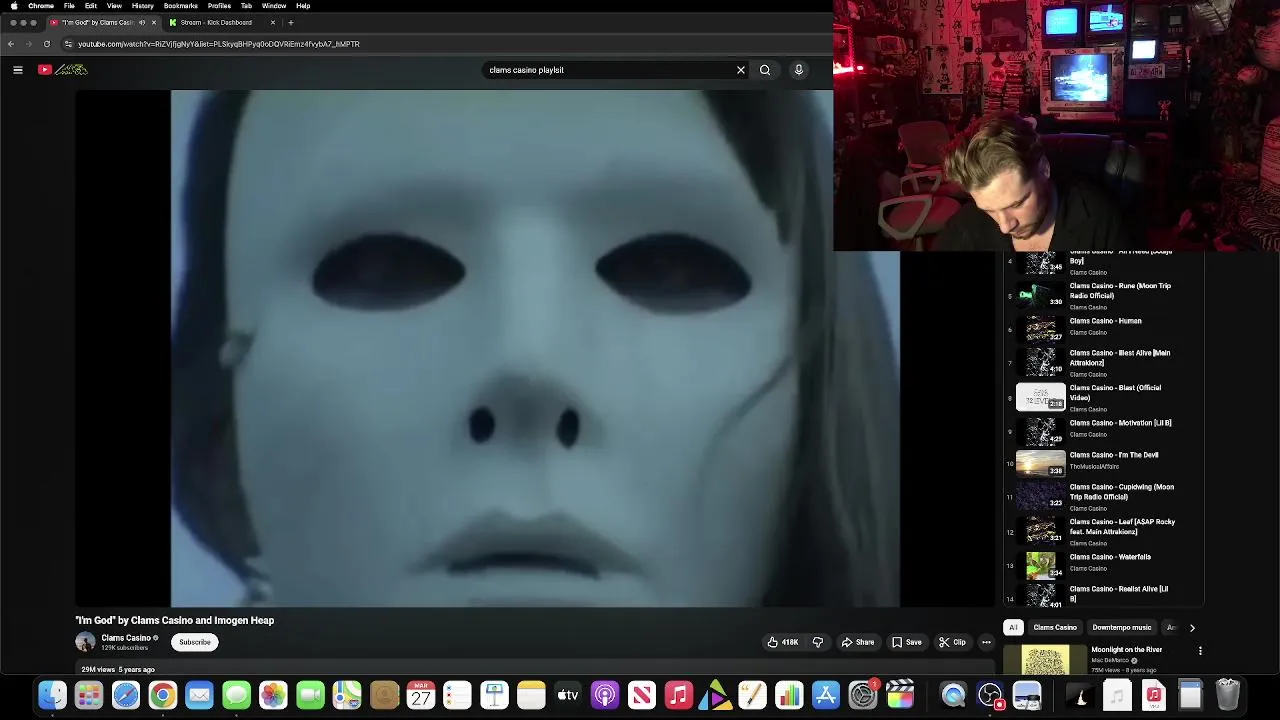The width and height of the screenshot is (1280, 720).
Task: Open options for Moonlight on the River
Action: click(x=1200, y=651)
